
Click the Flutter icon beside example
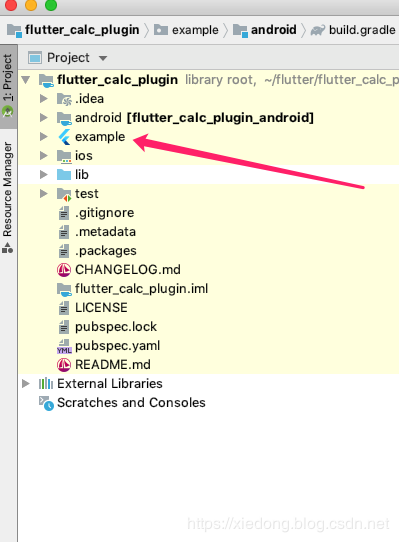[x=64, y=137]
